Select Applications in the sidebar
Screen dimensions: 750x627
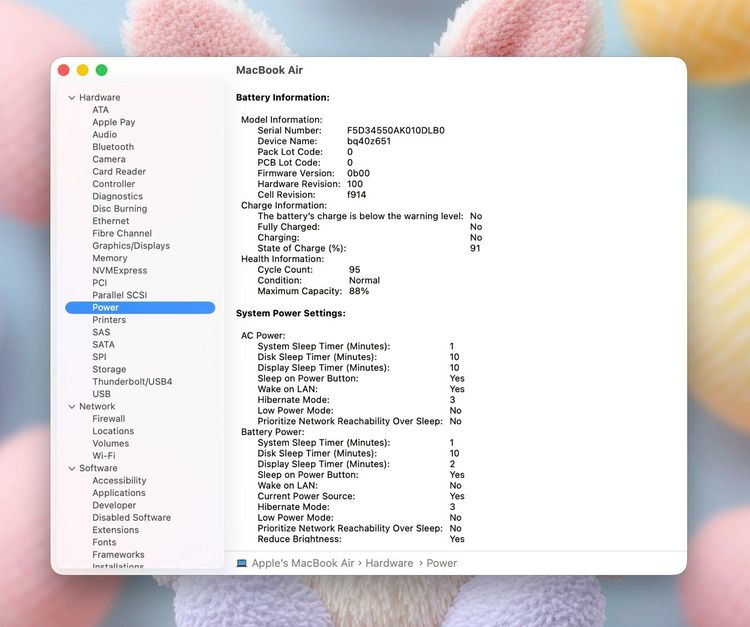pos(119,493)
